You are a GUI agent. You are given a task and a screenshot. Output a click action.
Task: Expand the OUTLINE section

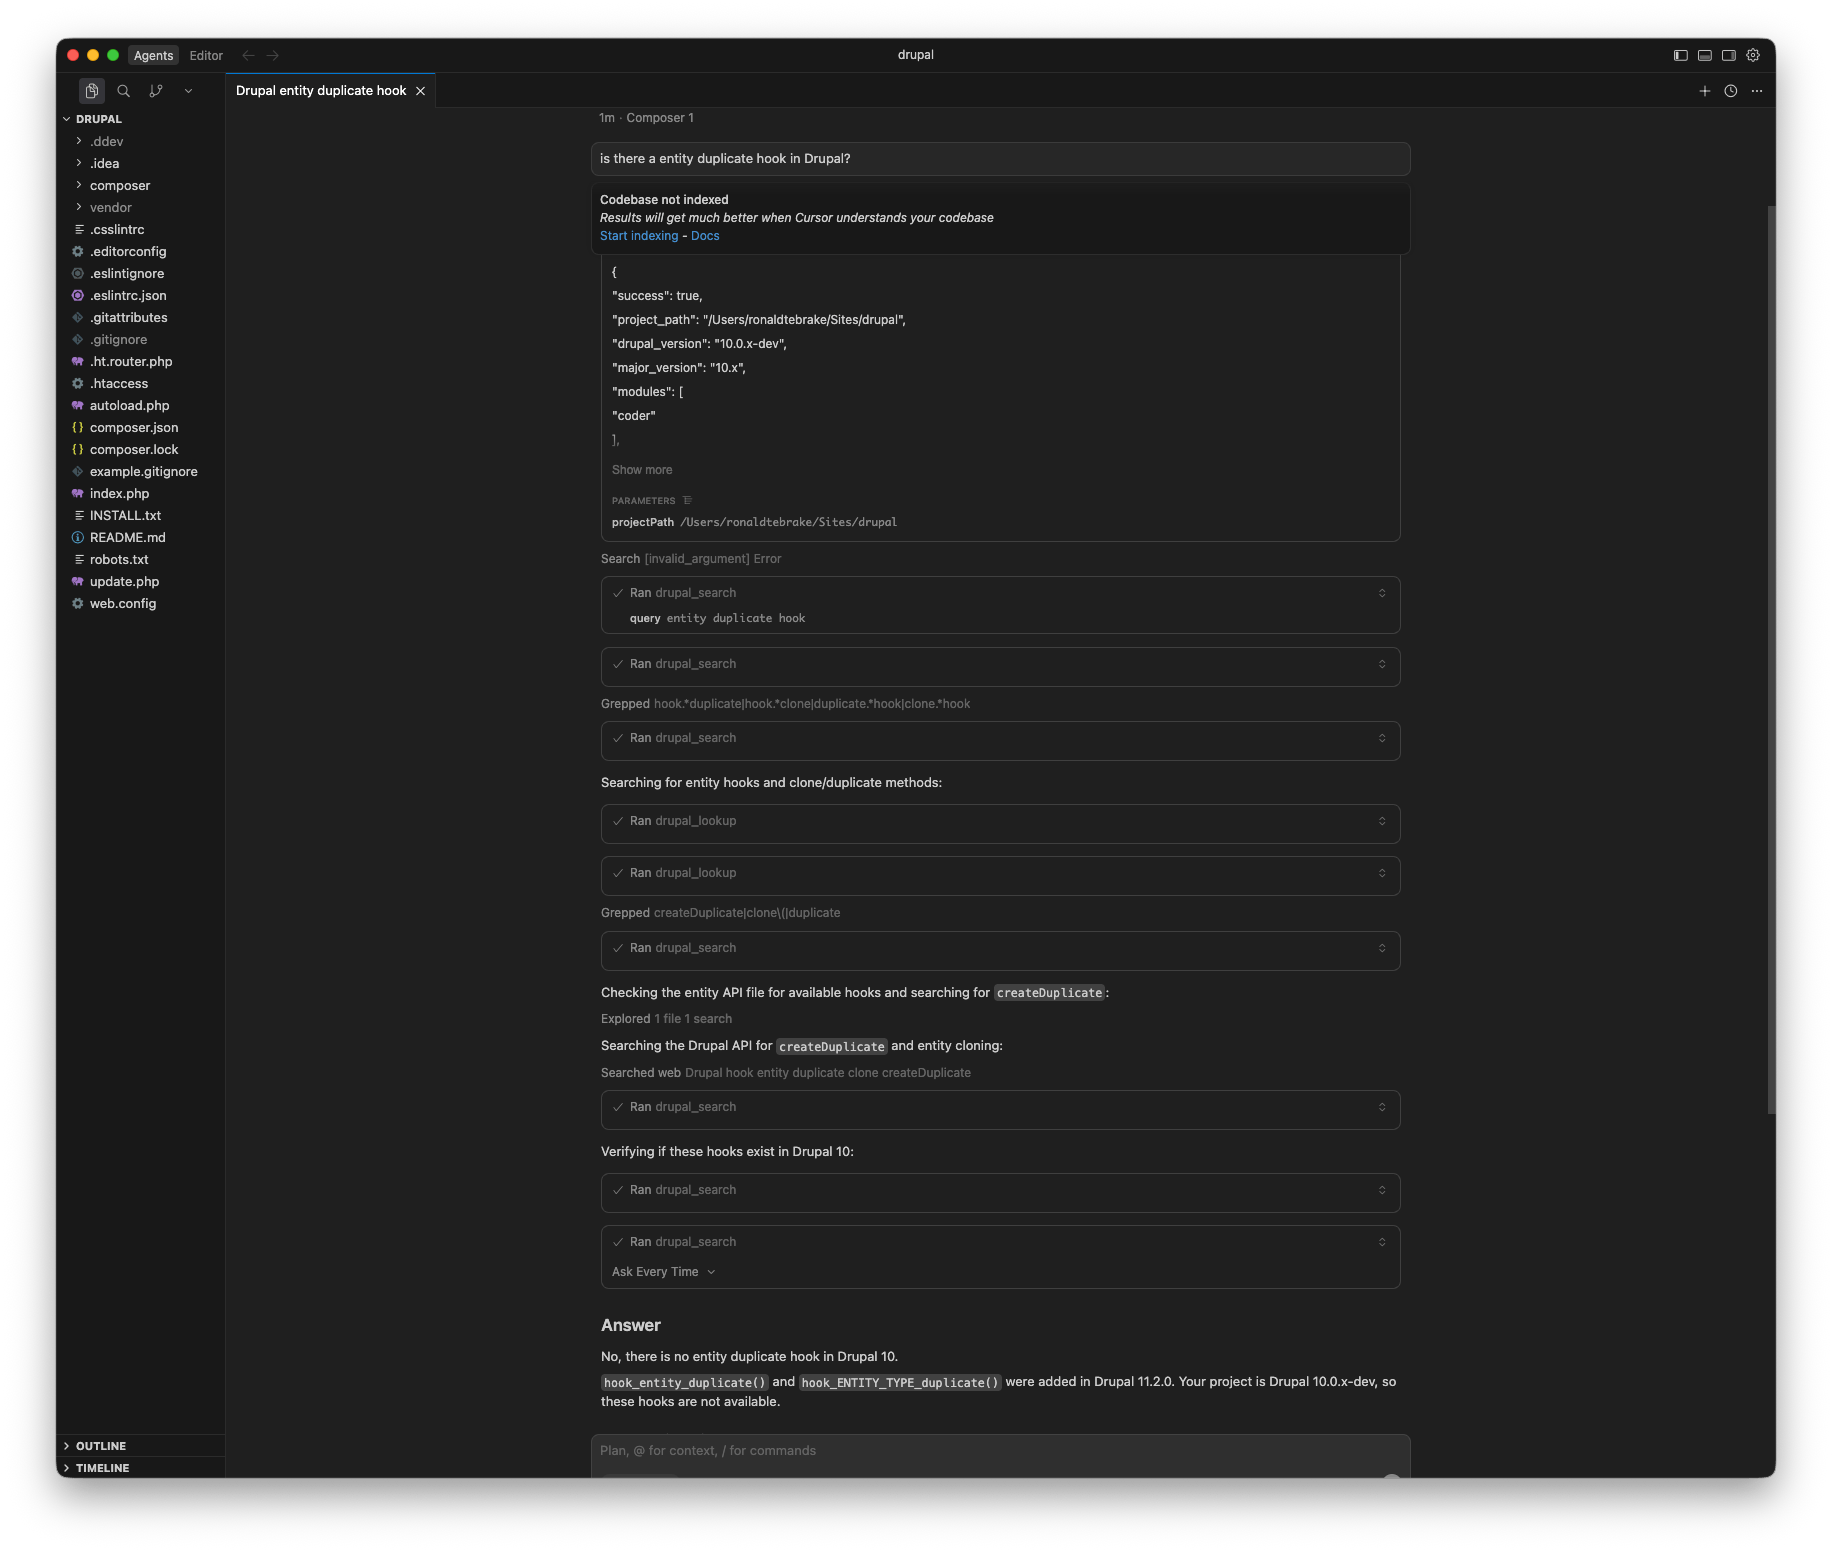tap(100, 1446)
